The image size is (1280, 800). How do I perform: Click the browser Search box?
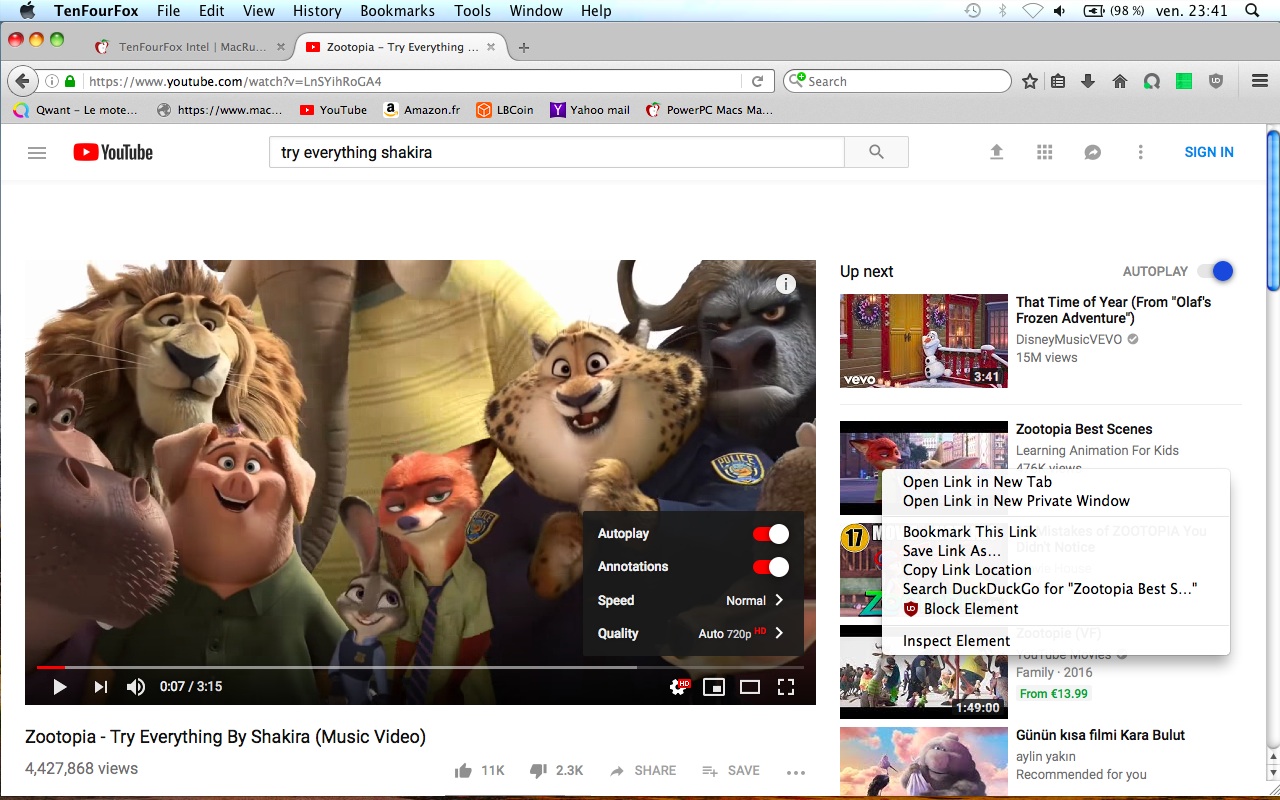click(x=897, y=81)
